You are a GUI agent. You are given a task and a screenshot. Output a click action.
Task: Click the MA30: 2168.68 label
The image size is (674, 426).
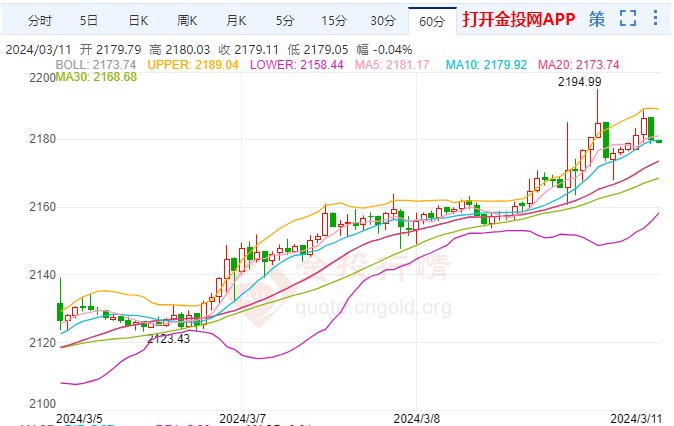pyautogui.click(x=96, y=77)
